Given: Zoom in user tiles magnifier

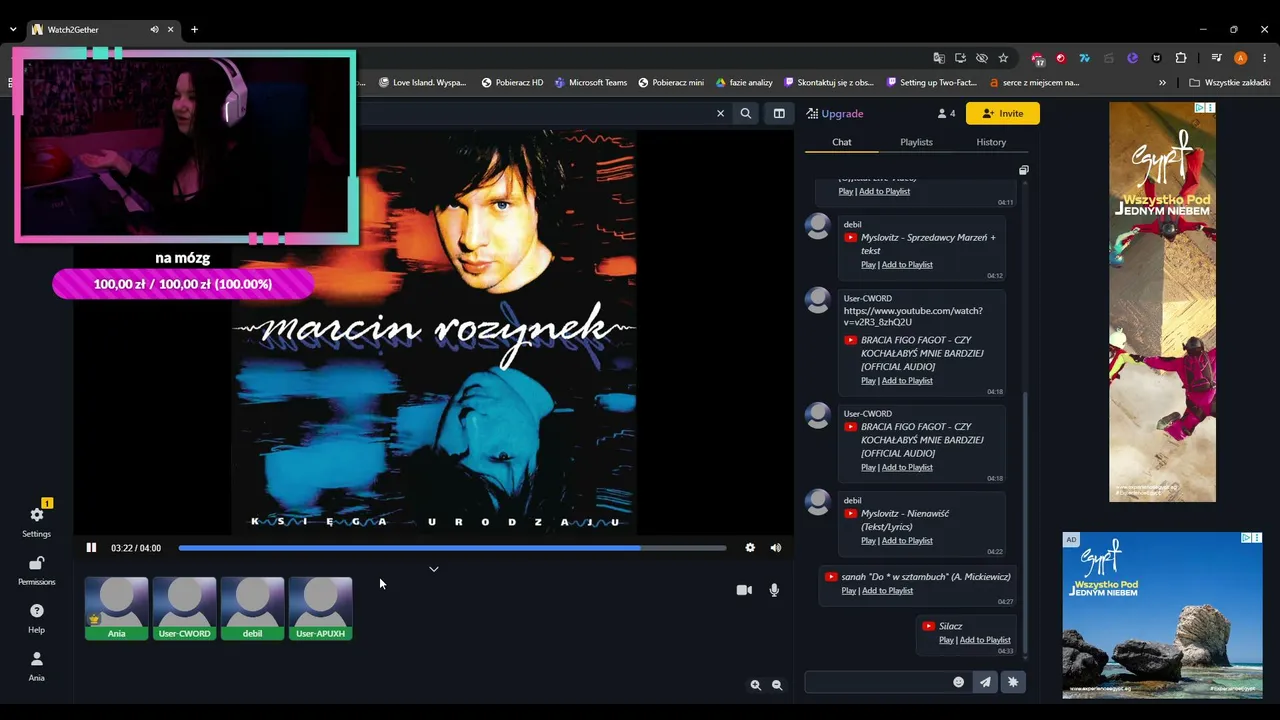Looking at the screenshot, I should coord(756,685).
